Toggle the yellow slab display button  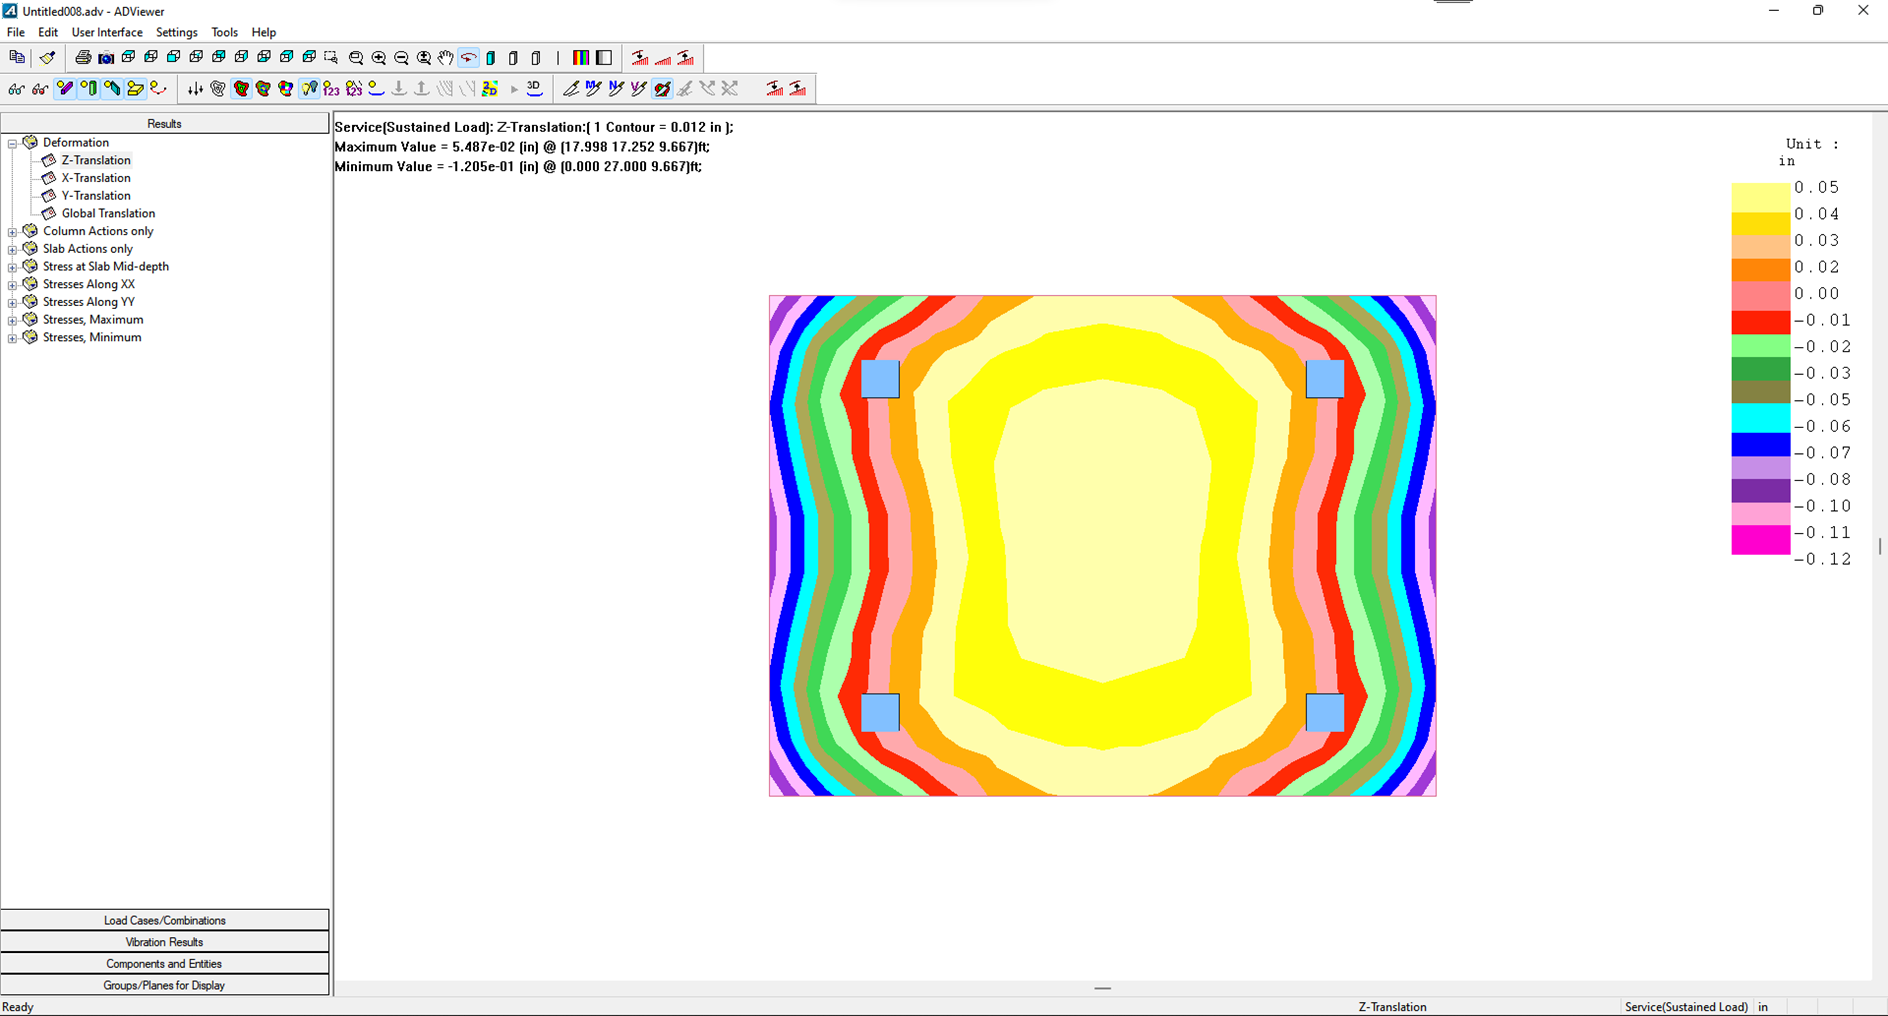click(135, 89)
